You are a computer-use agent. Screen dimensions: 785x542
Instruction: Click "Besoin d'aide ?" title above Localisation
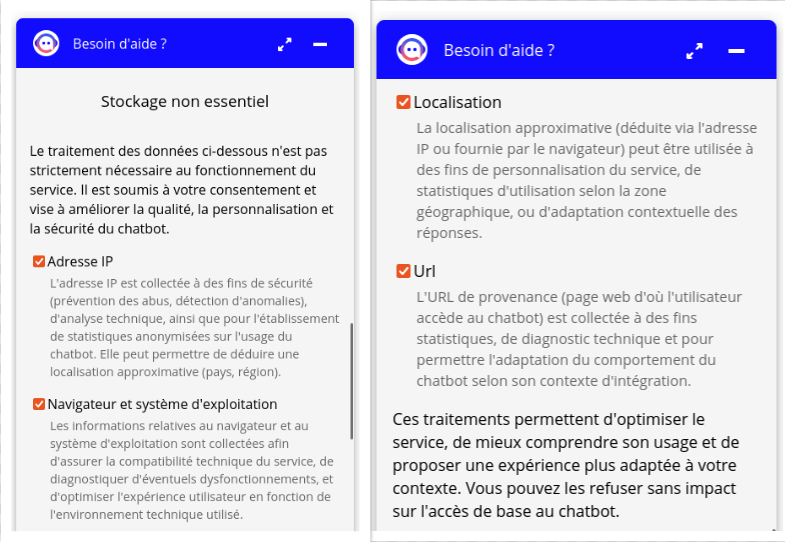[x=499, y=50]
